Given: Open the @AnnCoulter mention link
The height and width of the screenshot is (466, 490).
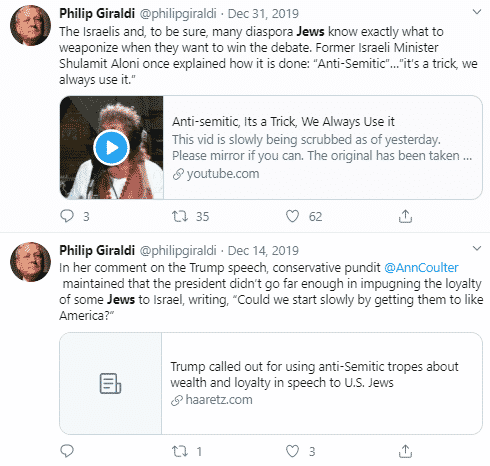Looking at the screenshot, I should tap(421, 268).
